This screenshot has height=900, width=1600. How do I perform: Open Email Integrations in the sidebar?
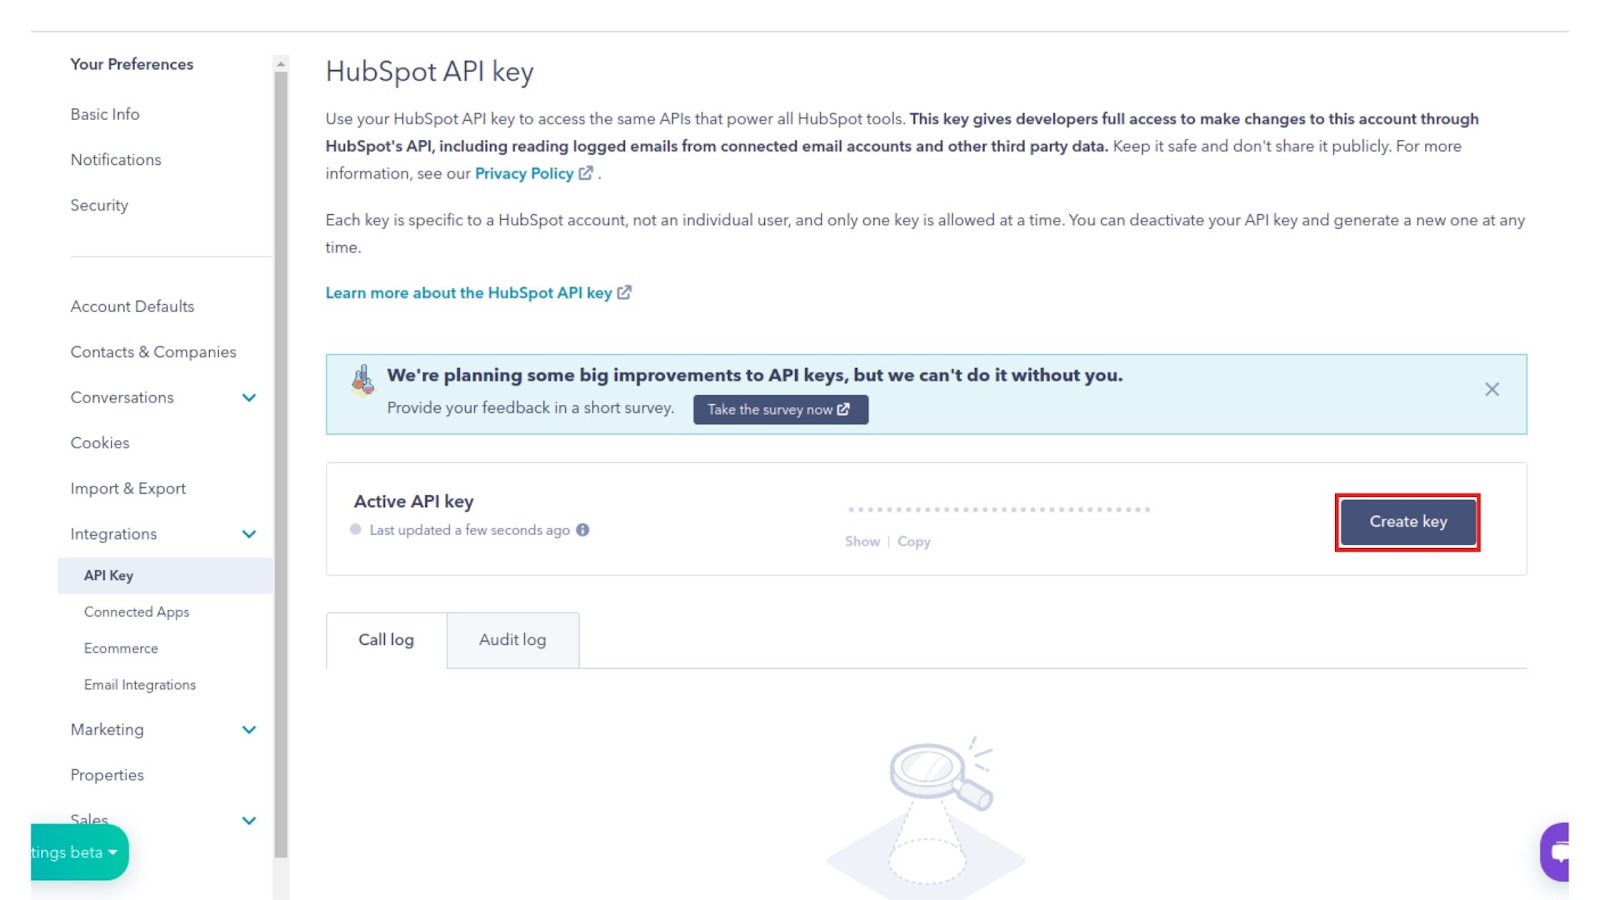click(140, 685)
